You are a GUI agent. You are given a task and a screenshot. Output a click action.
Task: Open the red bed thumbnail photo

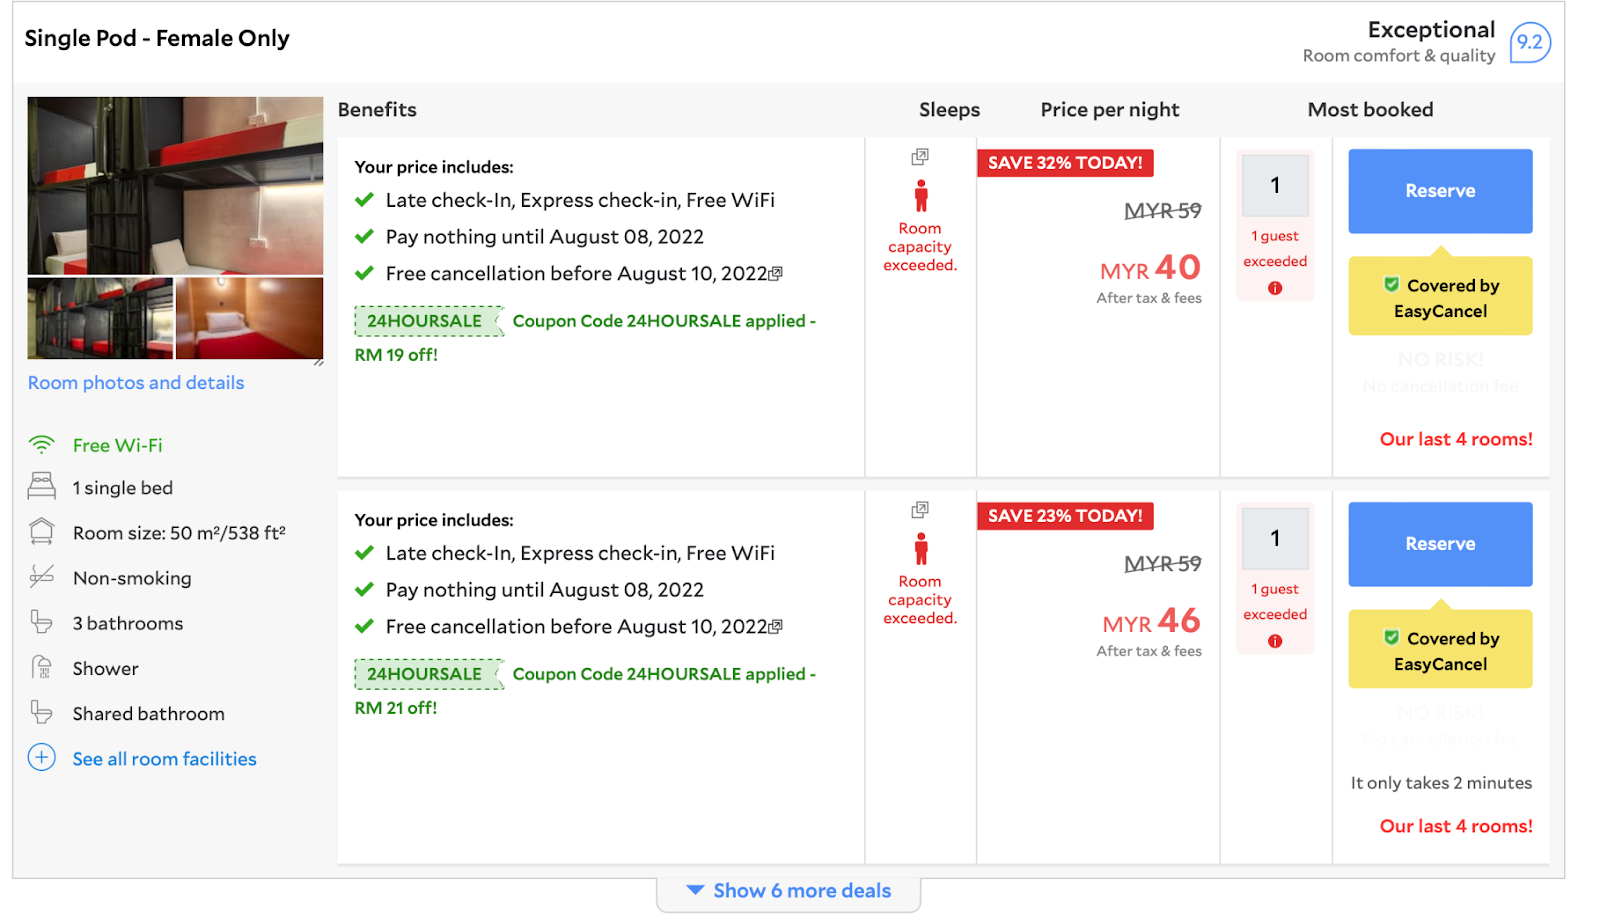tap(249, 318)
